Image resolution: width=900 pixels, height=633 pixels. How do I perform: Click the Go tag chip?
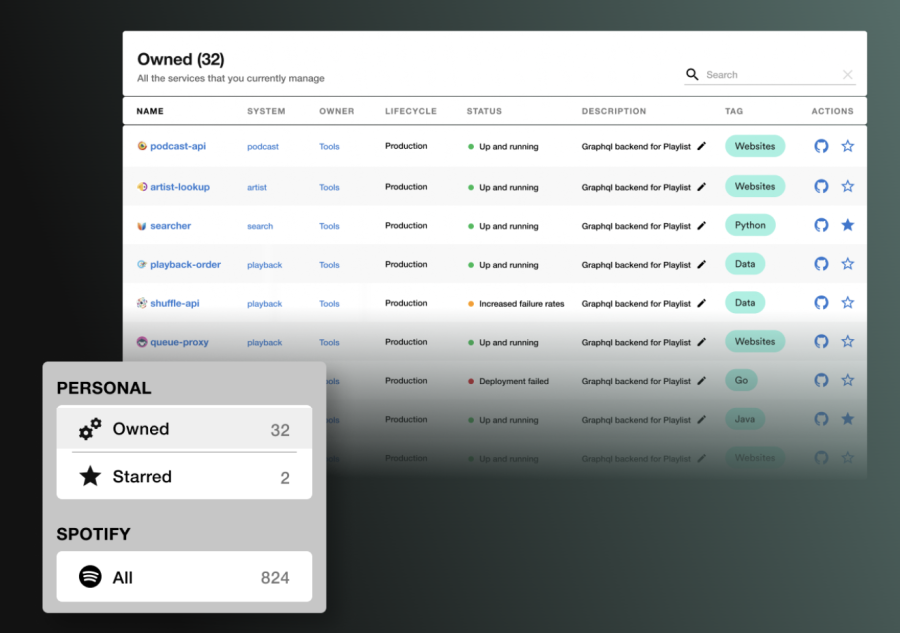click(x=741, y=380)
